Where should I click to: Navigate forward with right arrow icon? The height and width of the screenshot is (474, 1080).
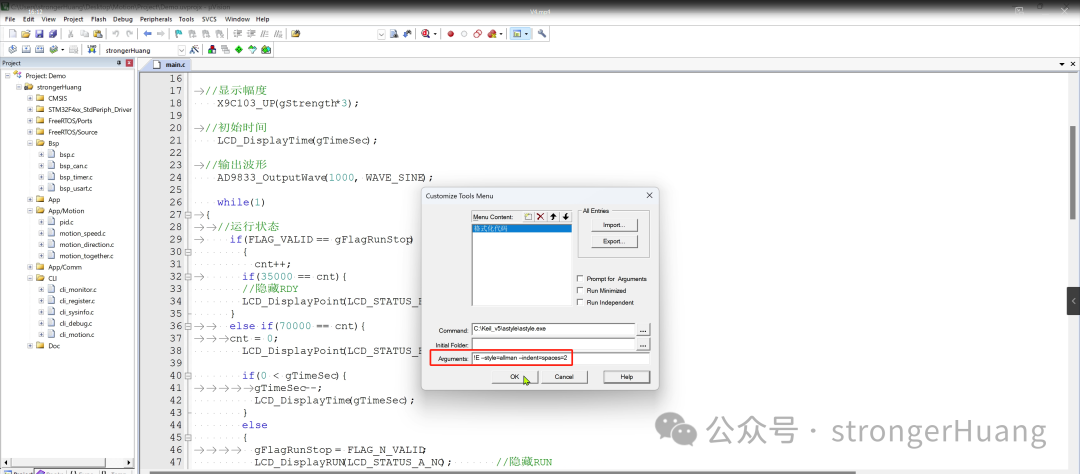pyautogui.click(x=160, y=34)
